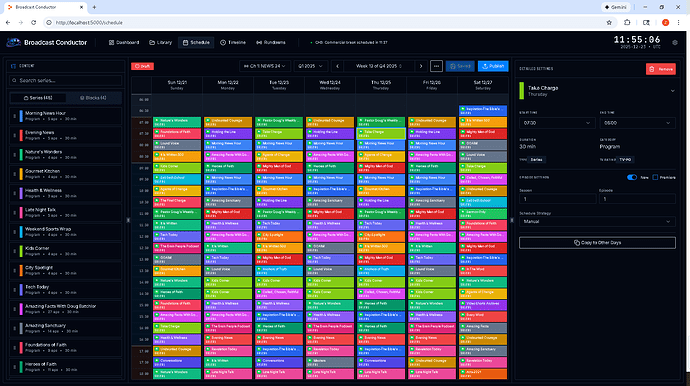Click the Wed 12/24 day column header

[330, 85]
